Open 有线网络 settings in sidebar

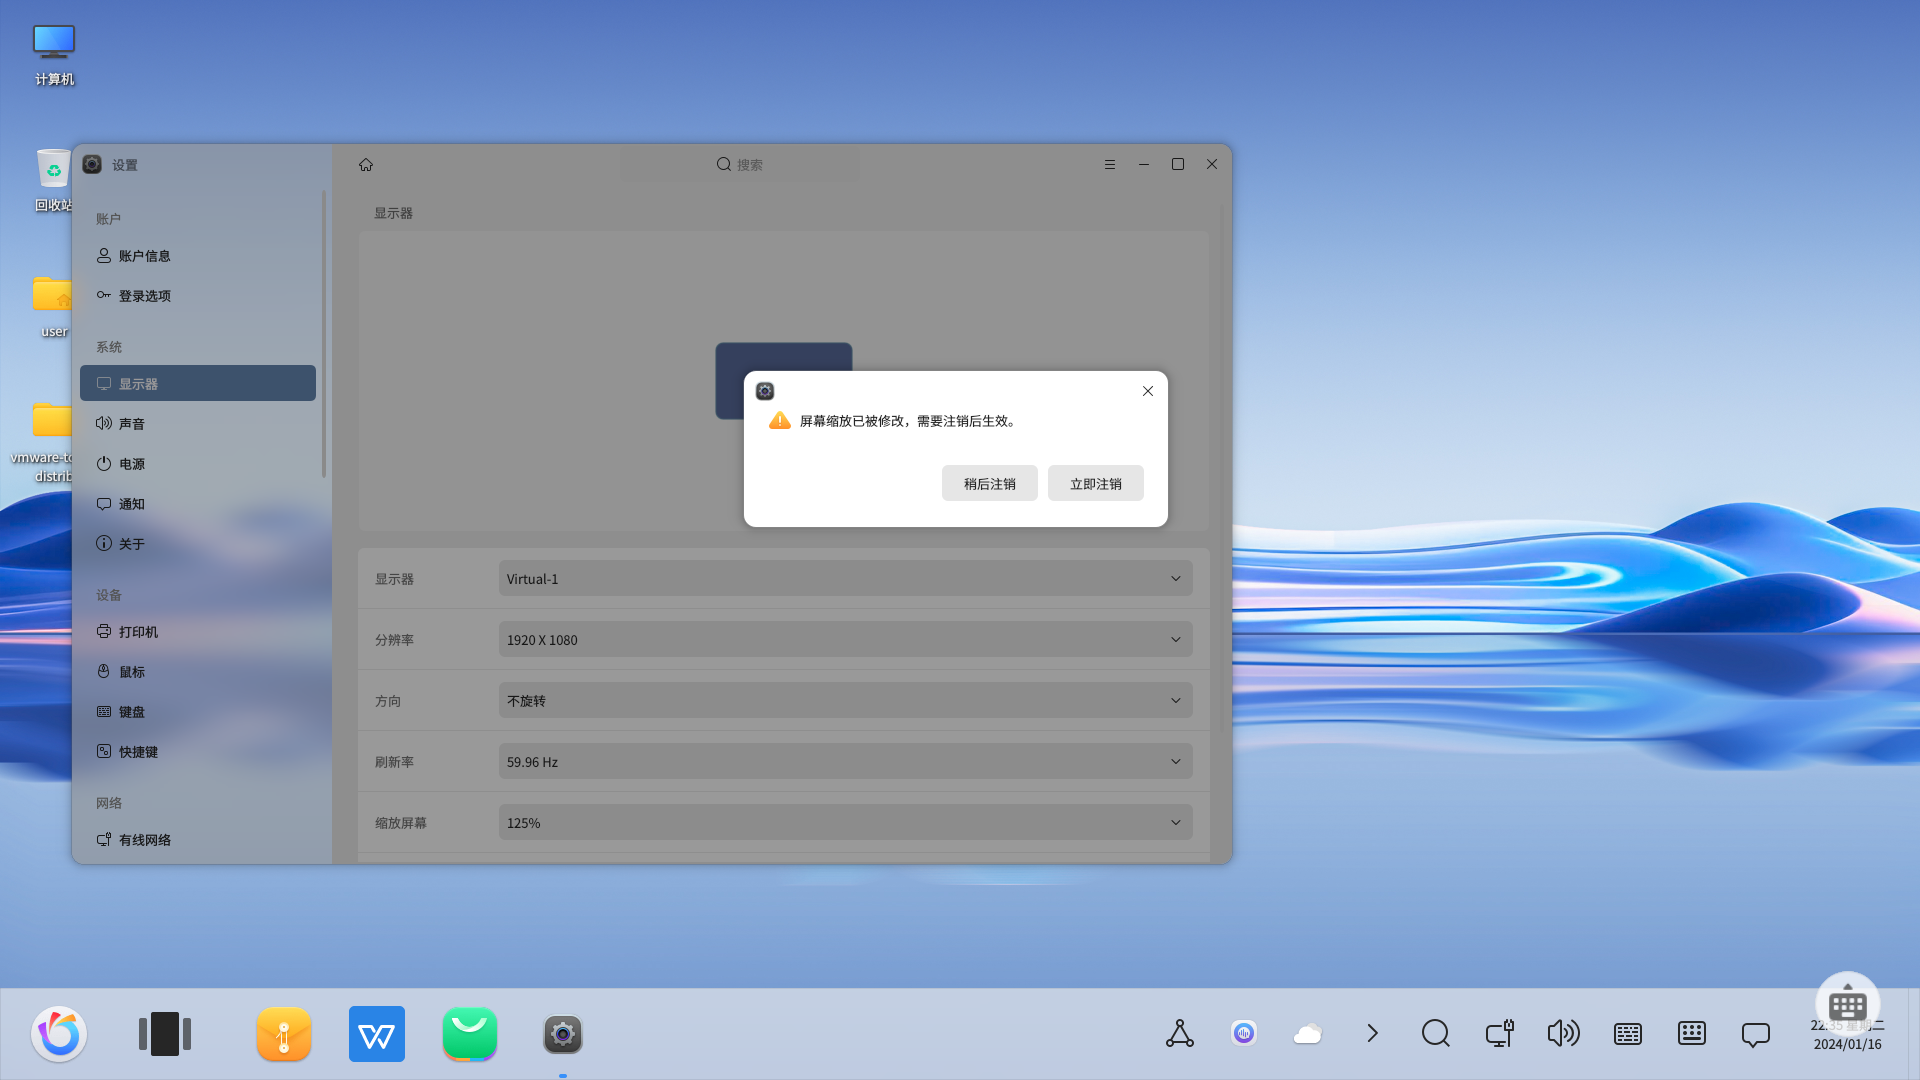pyautogui.click(x=197, y=840)
